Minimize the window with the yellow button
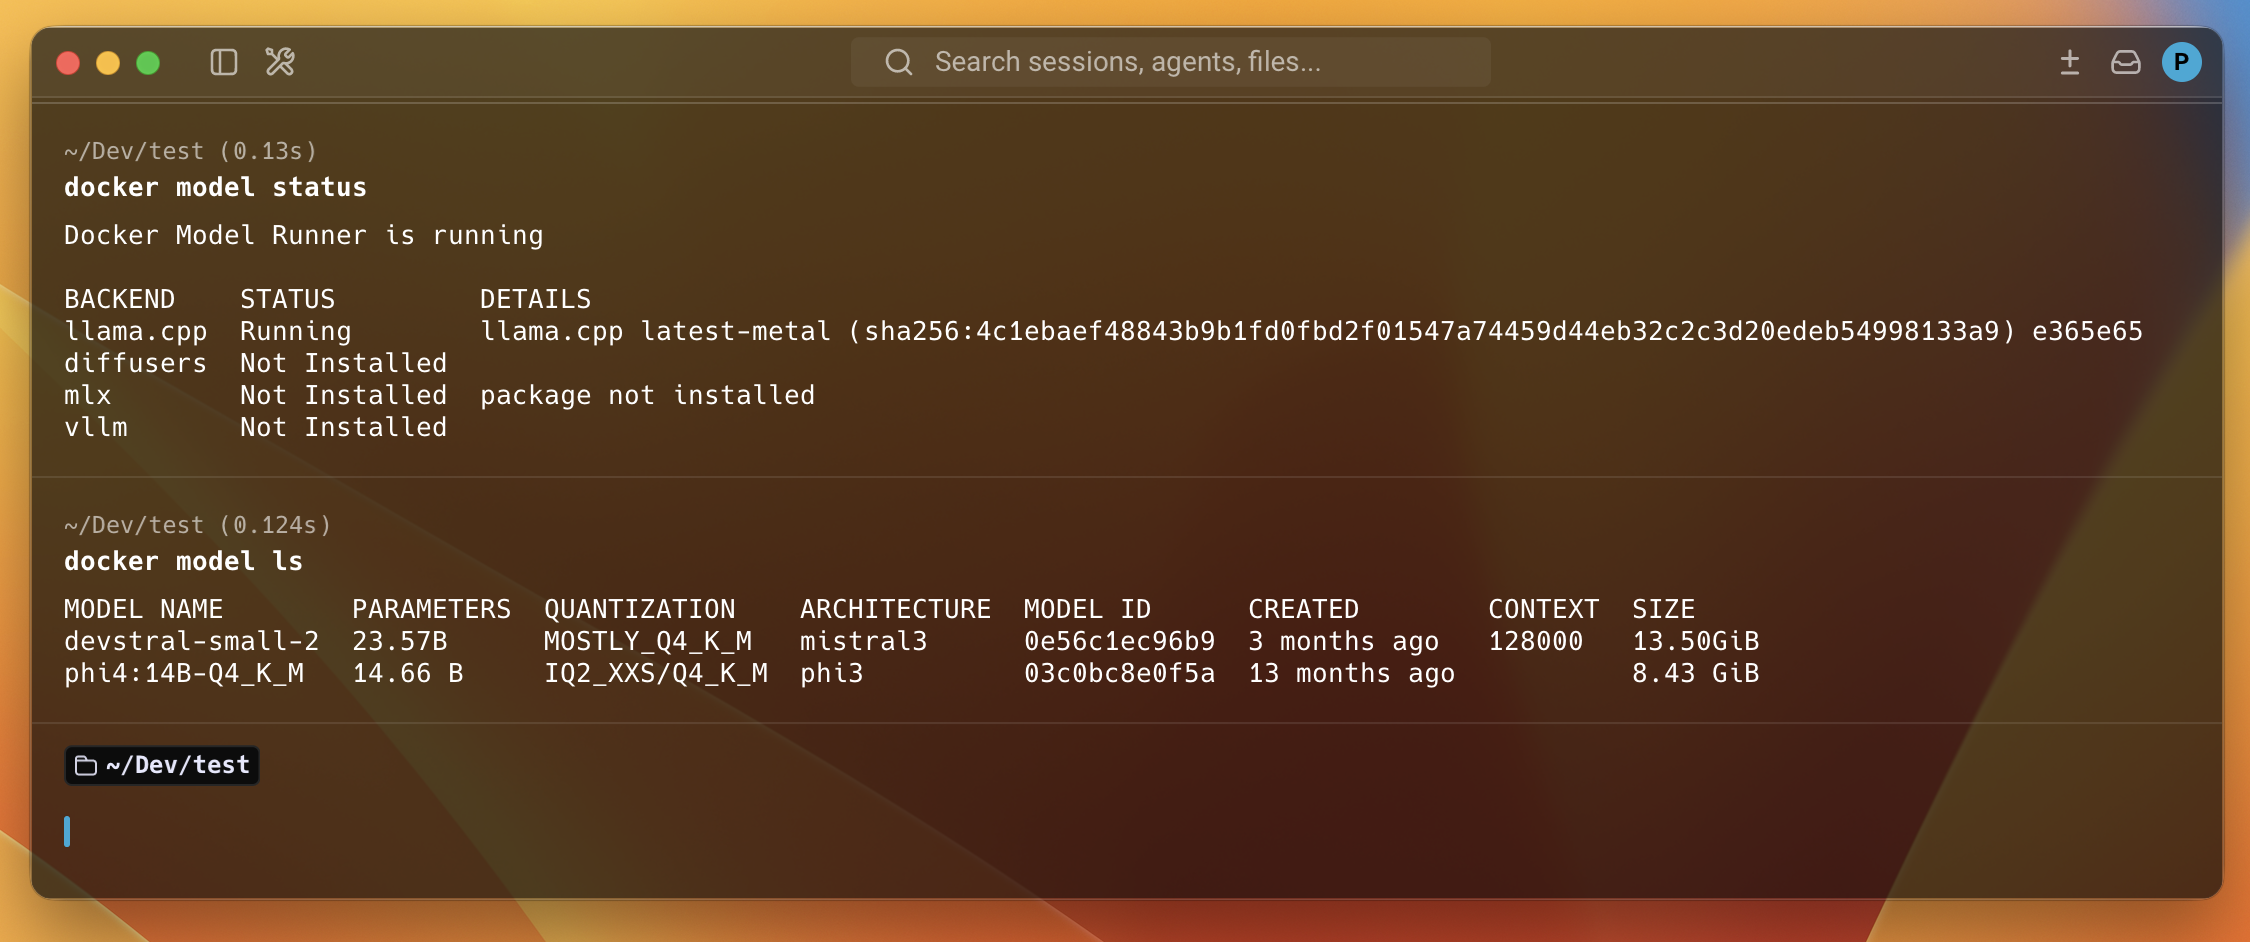This screenshot has width=2250, height=942. tap(108, 63)
